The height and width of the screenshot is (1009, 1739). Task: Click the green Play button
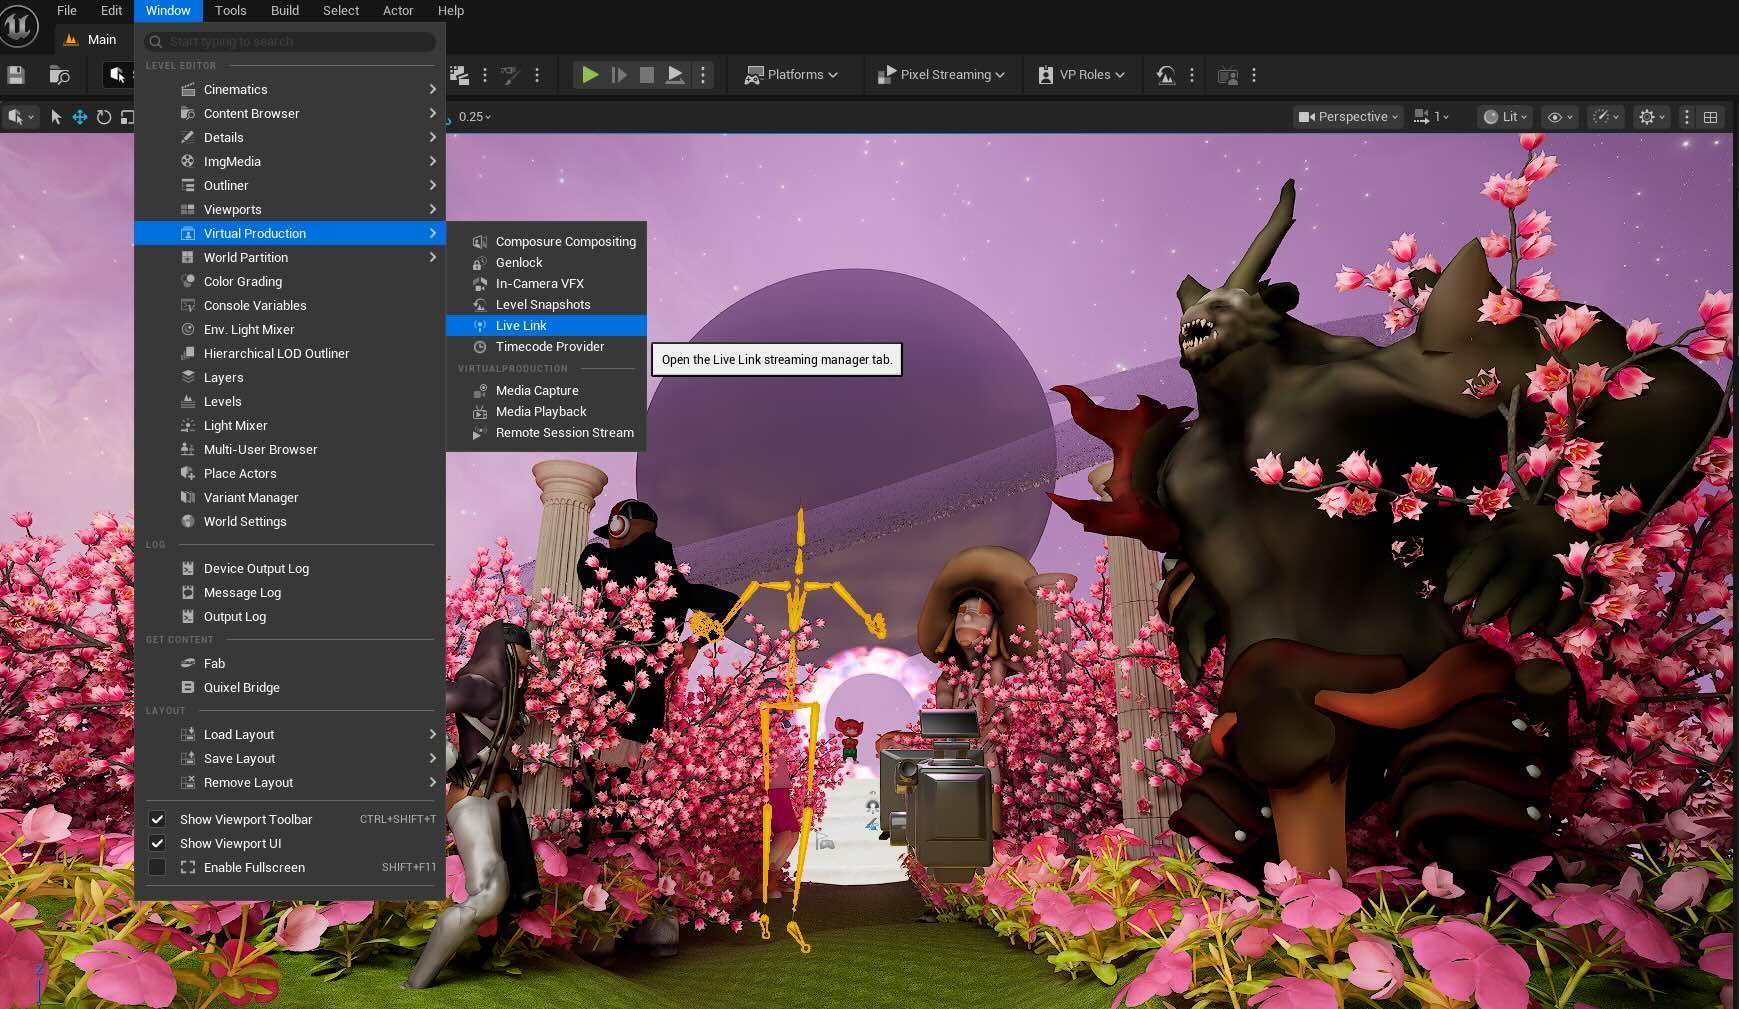[x=590, y=75]
